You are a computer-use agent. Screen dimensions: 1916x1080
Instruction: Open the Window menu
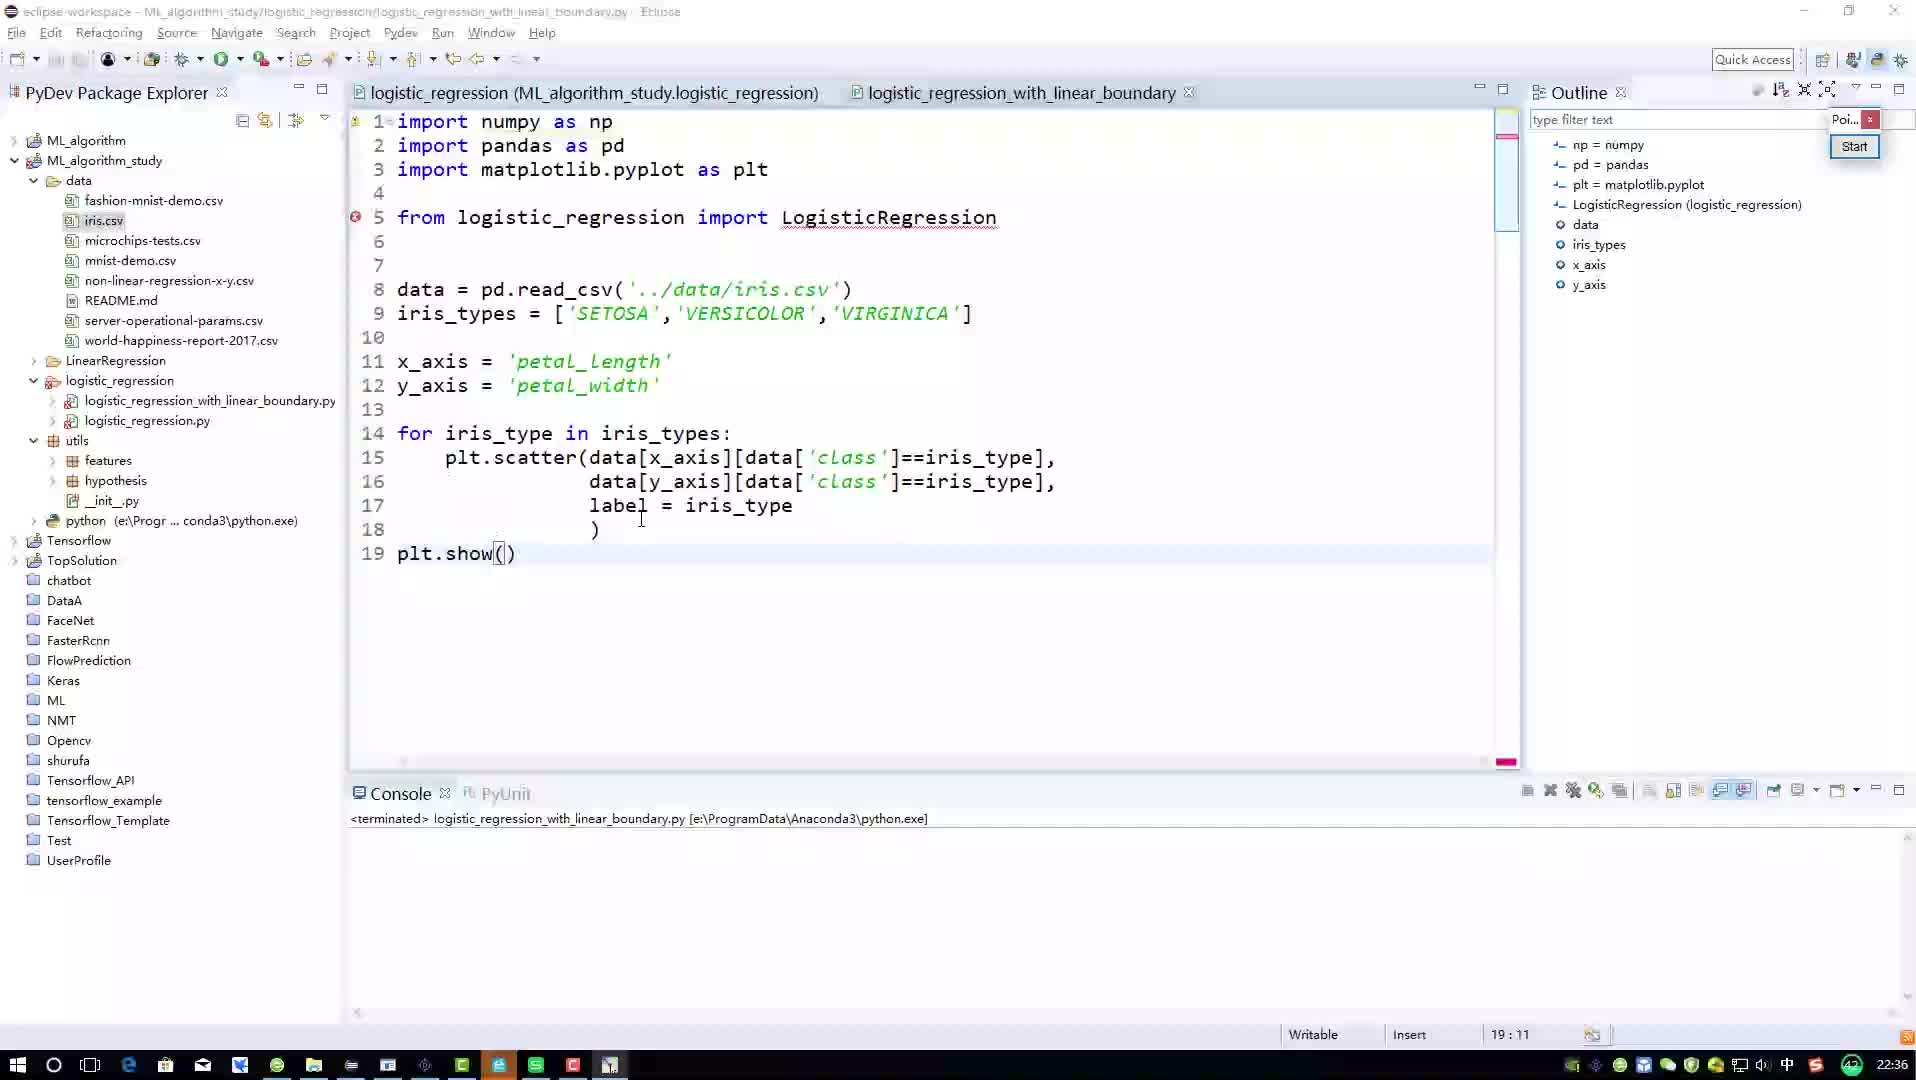(491, 32)
